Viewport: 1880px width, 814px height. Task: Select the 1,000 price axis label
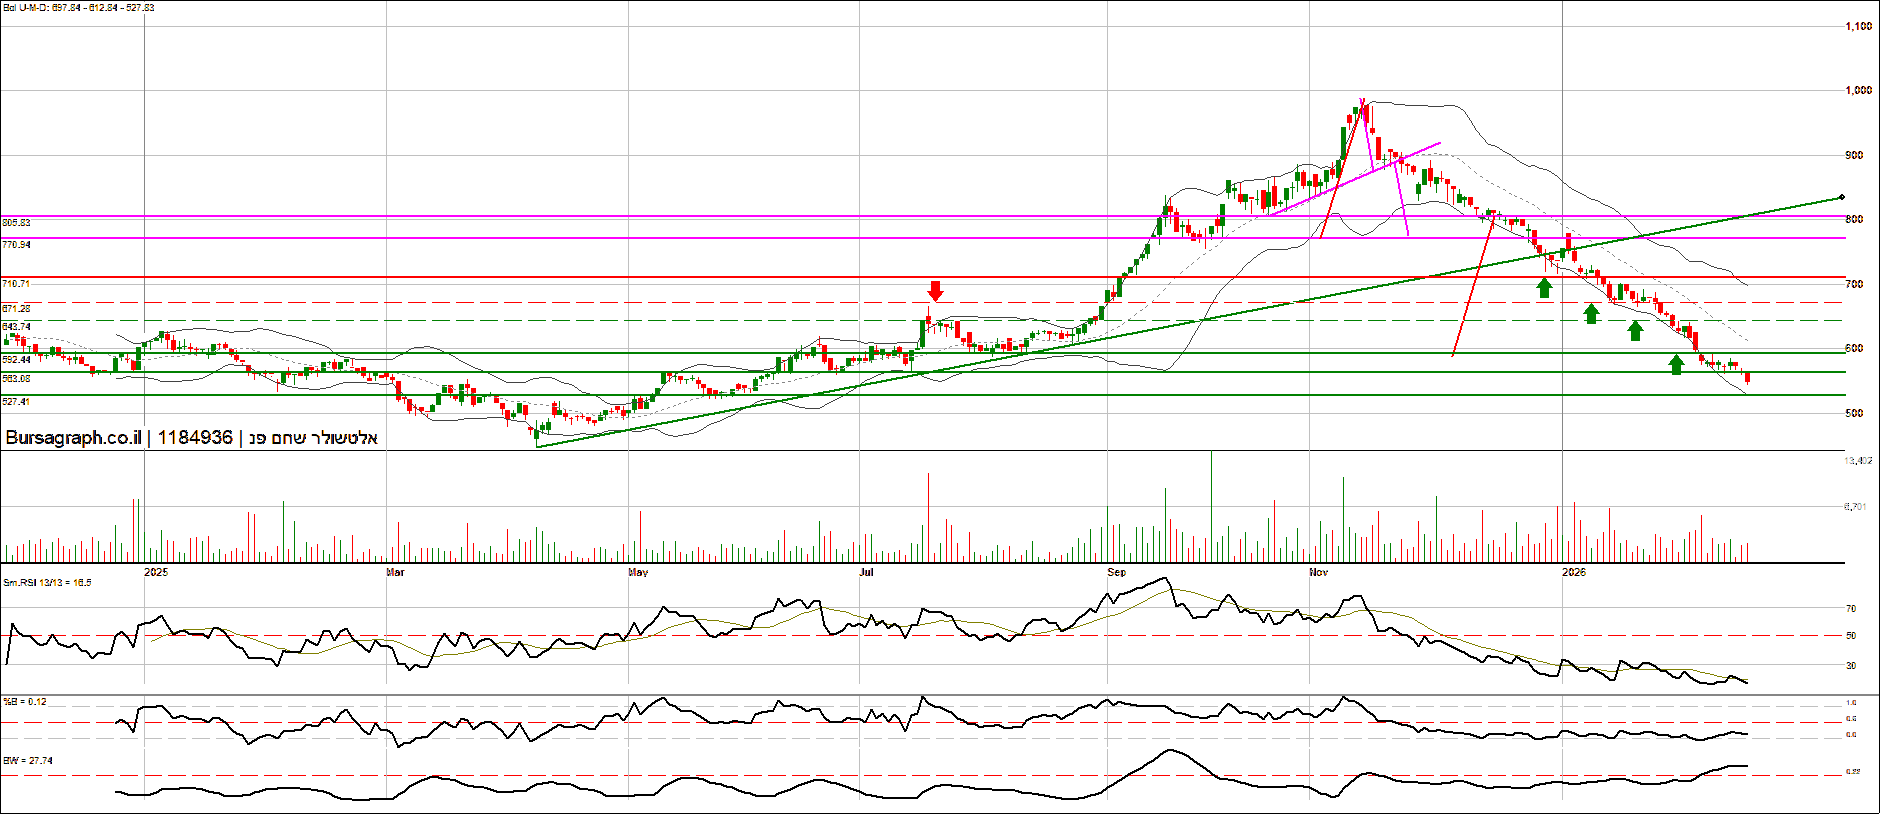point(1859,90)
